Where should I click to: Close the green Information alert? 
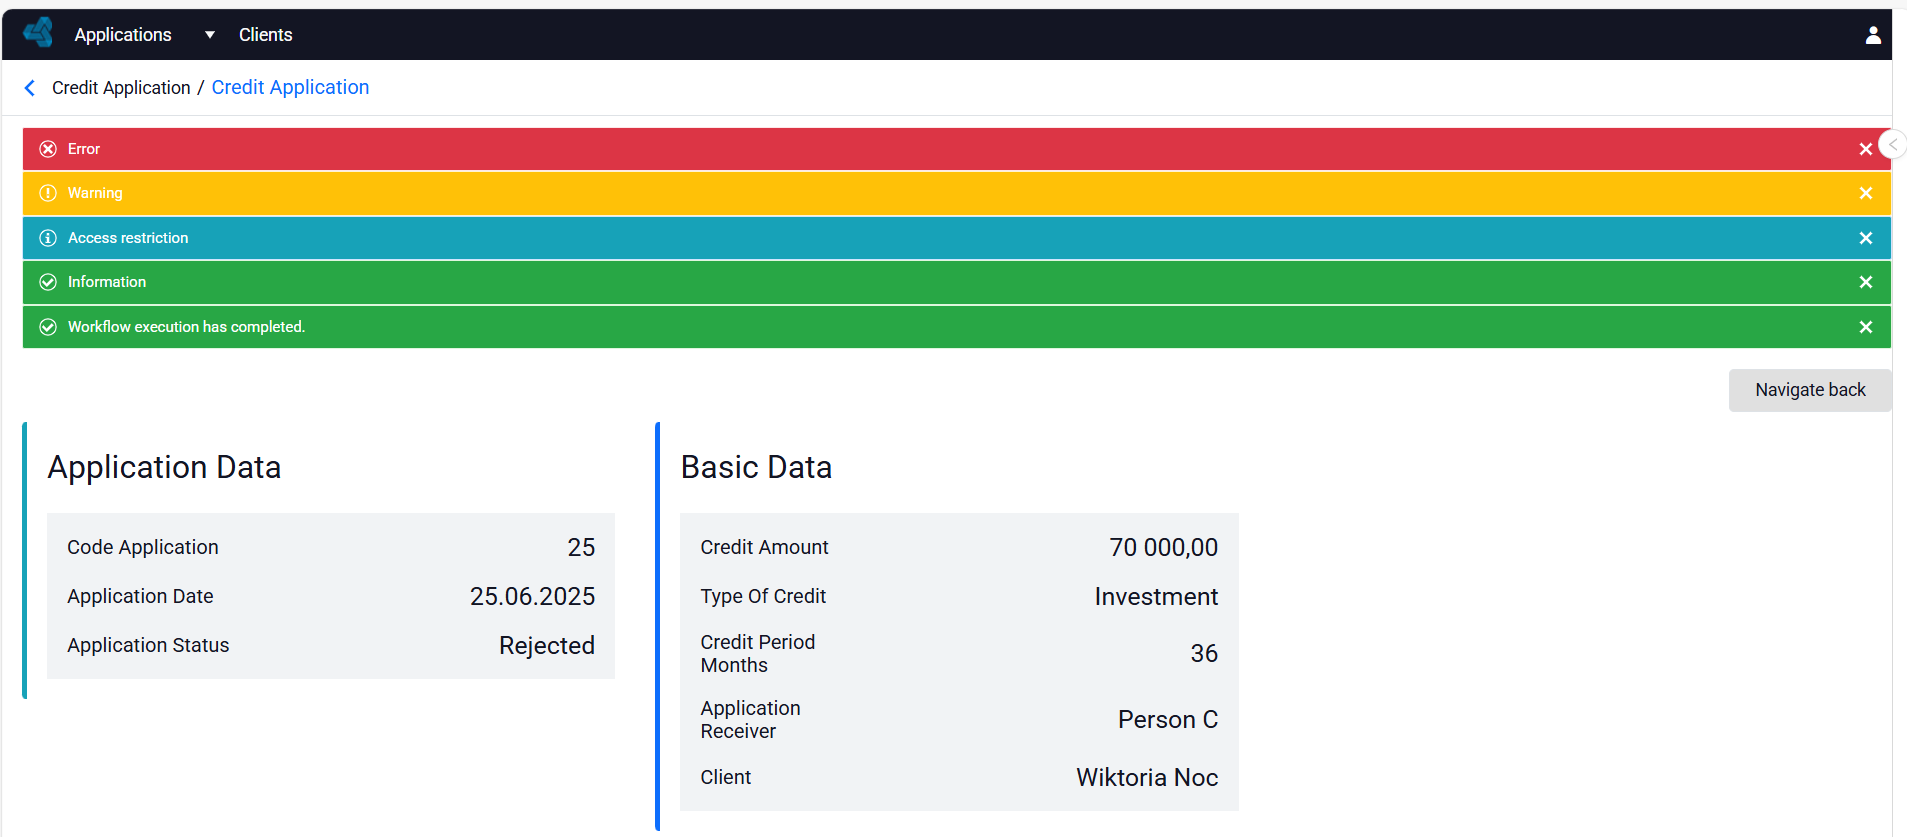1865,282
